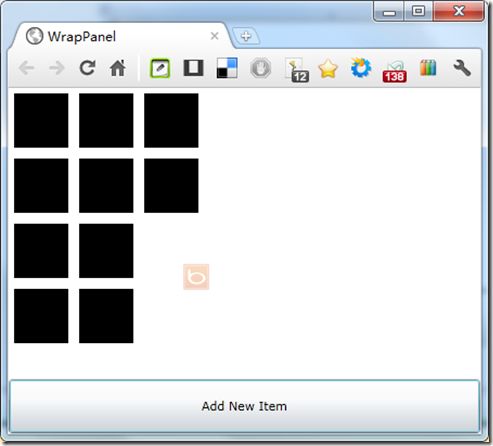
Task: Click the yellow star bookmark icon
Action: point(328,68)
